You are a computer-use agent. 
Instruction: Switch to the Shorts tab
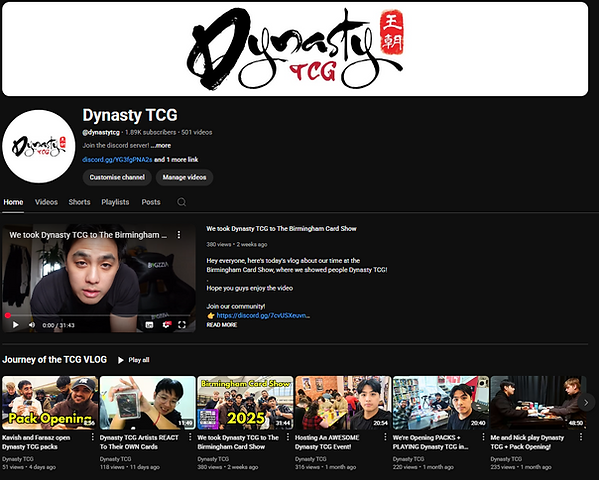pos(79,202)
